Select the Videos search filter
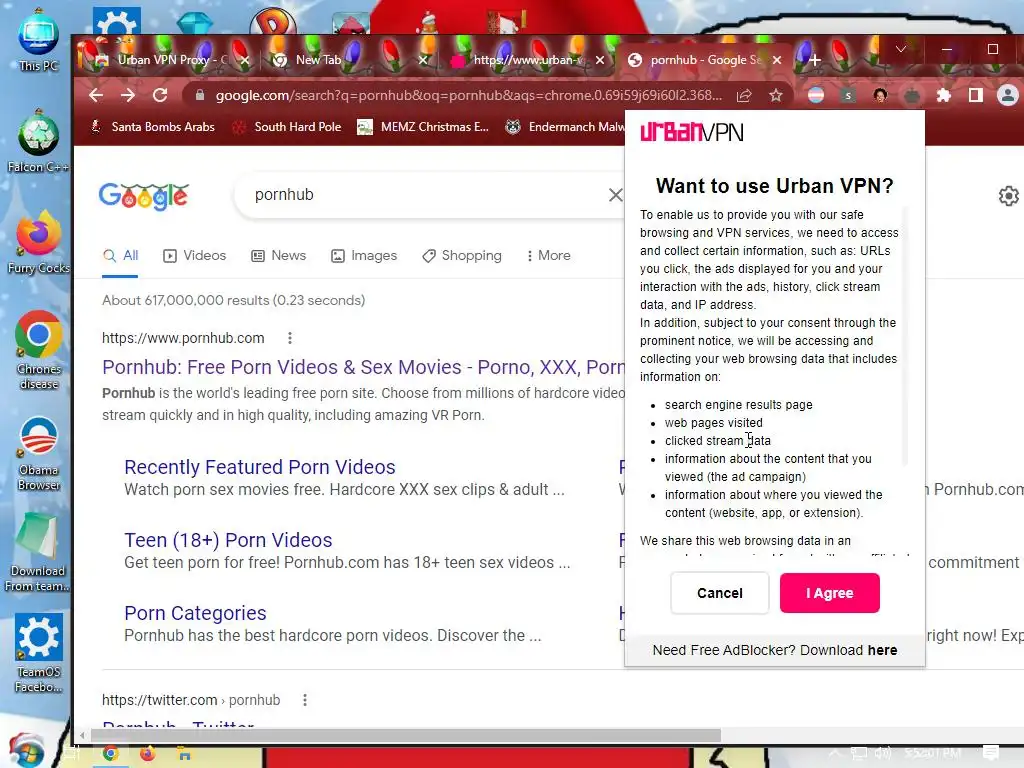This screenshot has height=768, width=1024. click(x=195, y=255)
